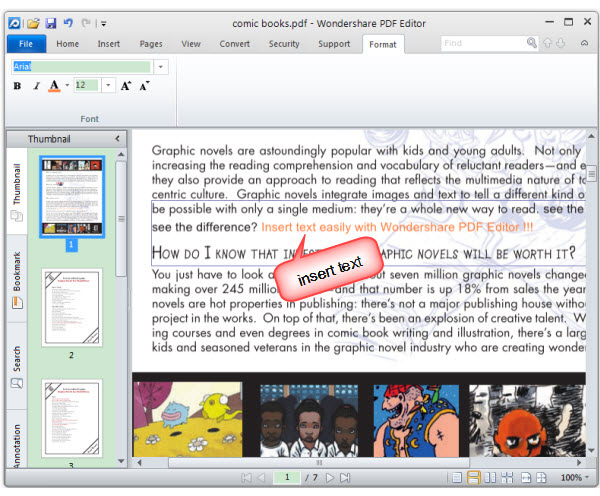Select continuous page view icon
The height and width of the screenshot is (496, 600).
coord(473,478)
